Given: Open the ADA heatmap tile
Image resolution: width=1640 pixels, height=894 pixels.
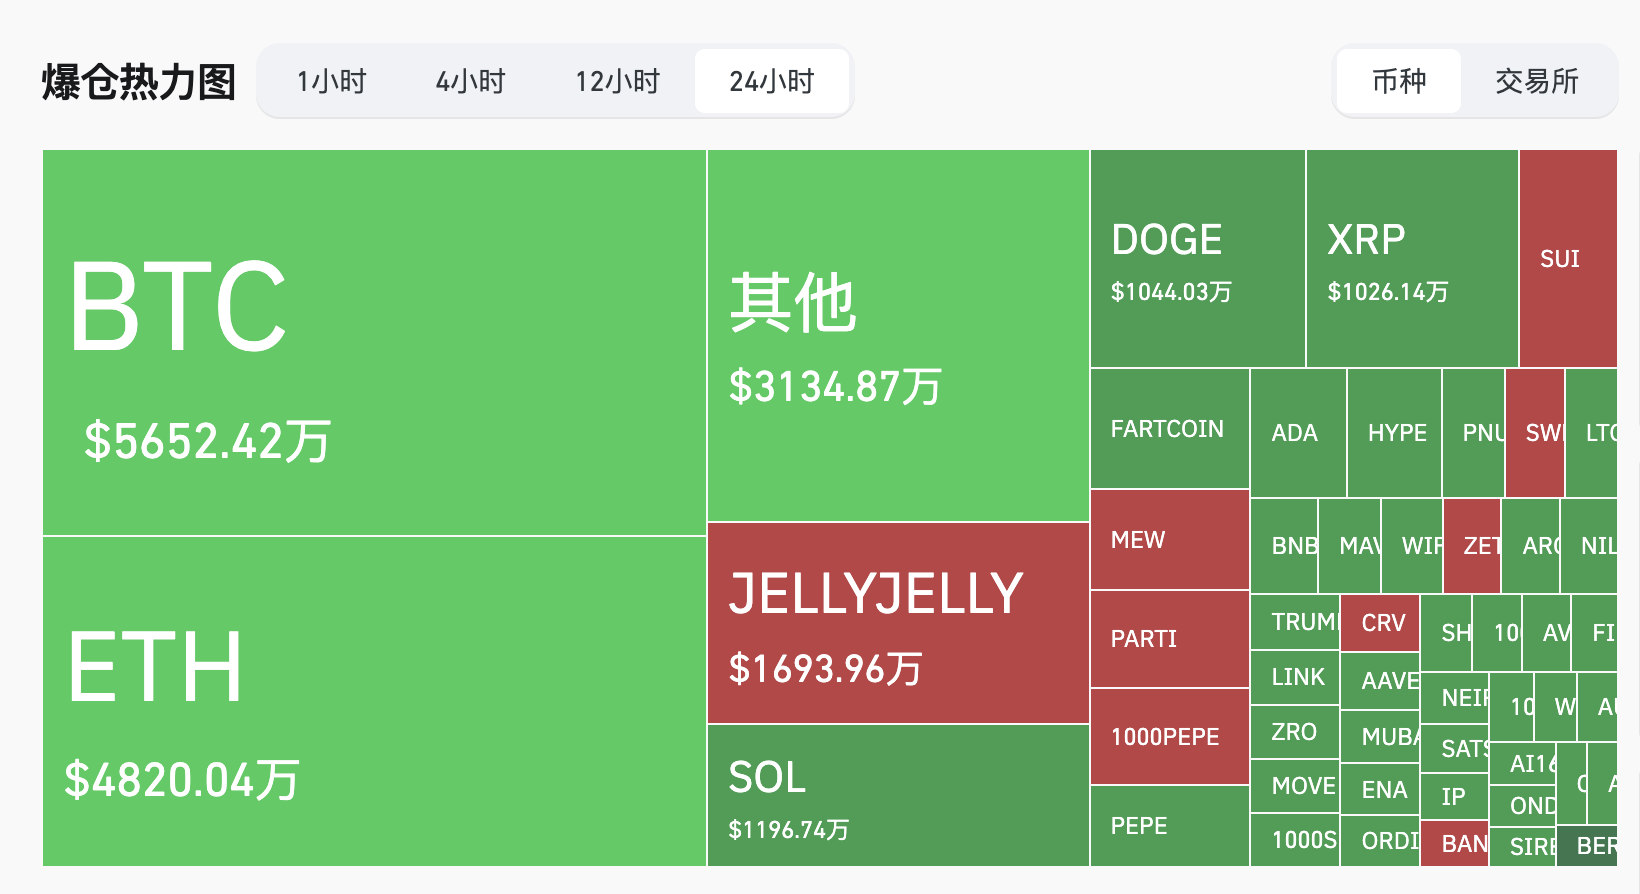Looking at the screenshot, I should tap(1297, 432).
